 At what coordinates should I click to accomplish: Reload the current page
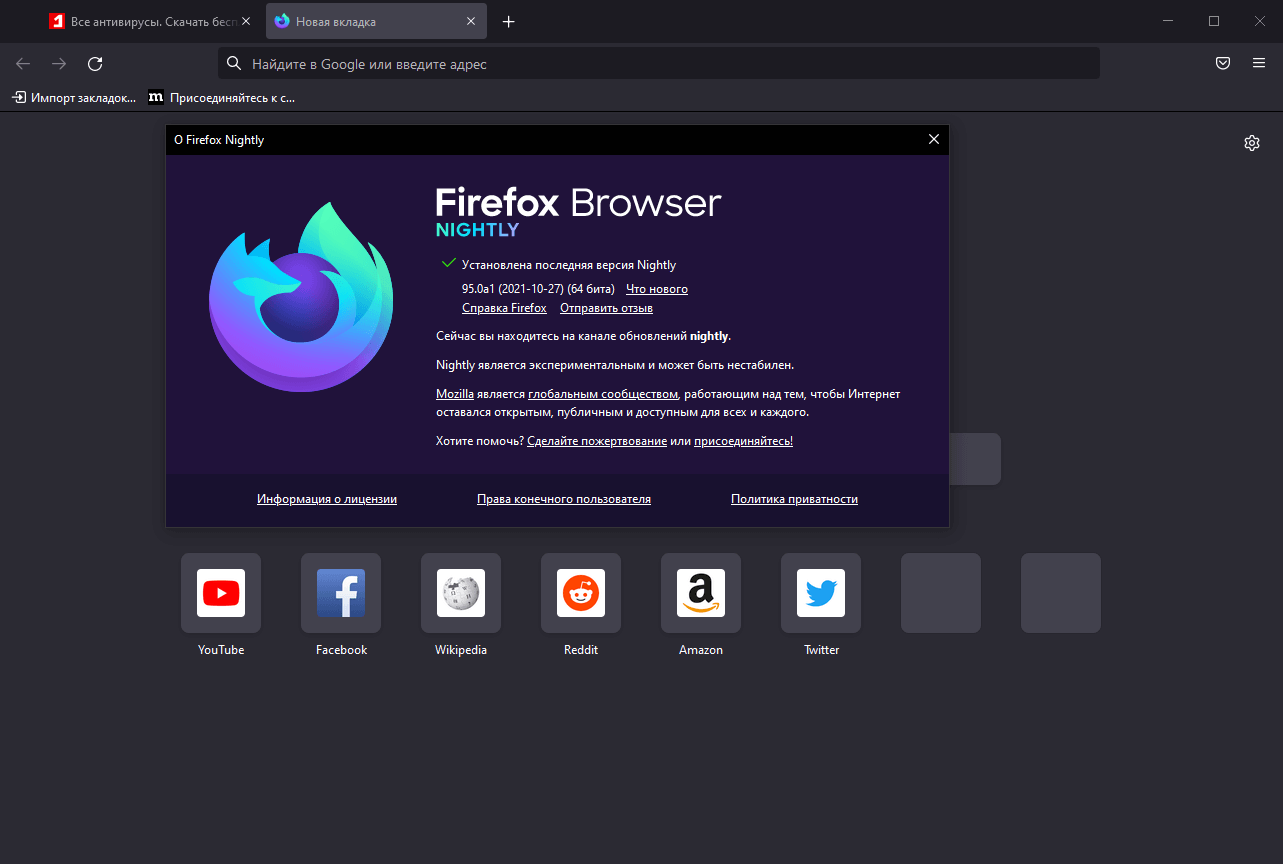(95, 64)
